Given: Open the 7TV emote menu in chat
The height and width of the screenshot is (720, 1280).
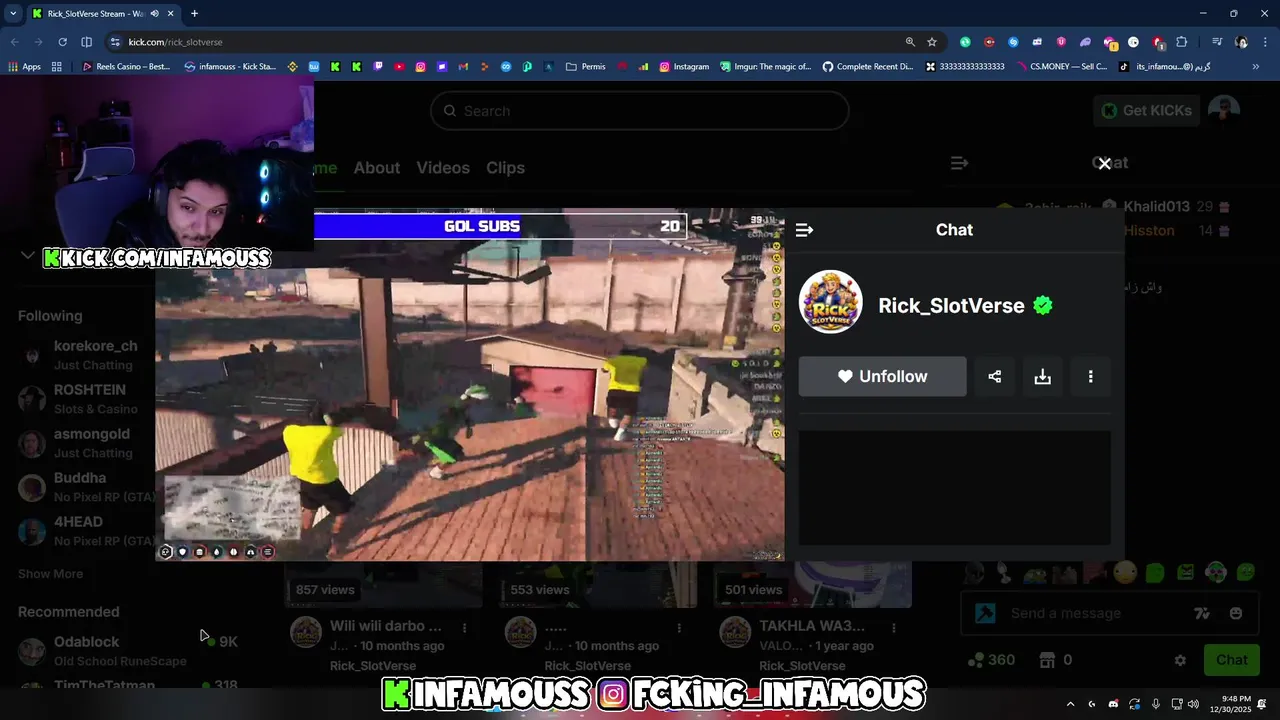Looking at the screenshot, I should (x=1202, y=613).
